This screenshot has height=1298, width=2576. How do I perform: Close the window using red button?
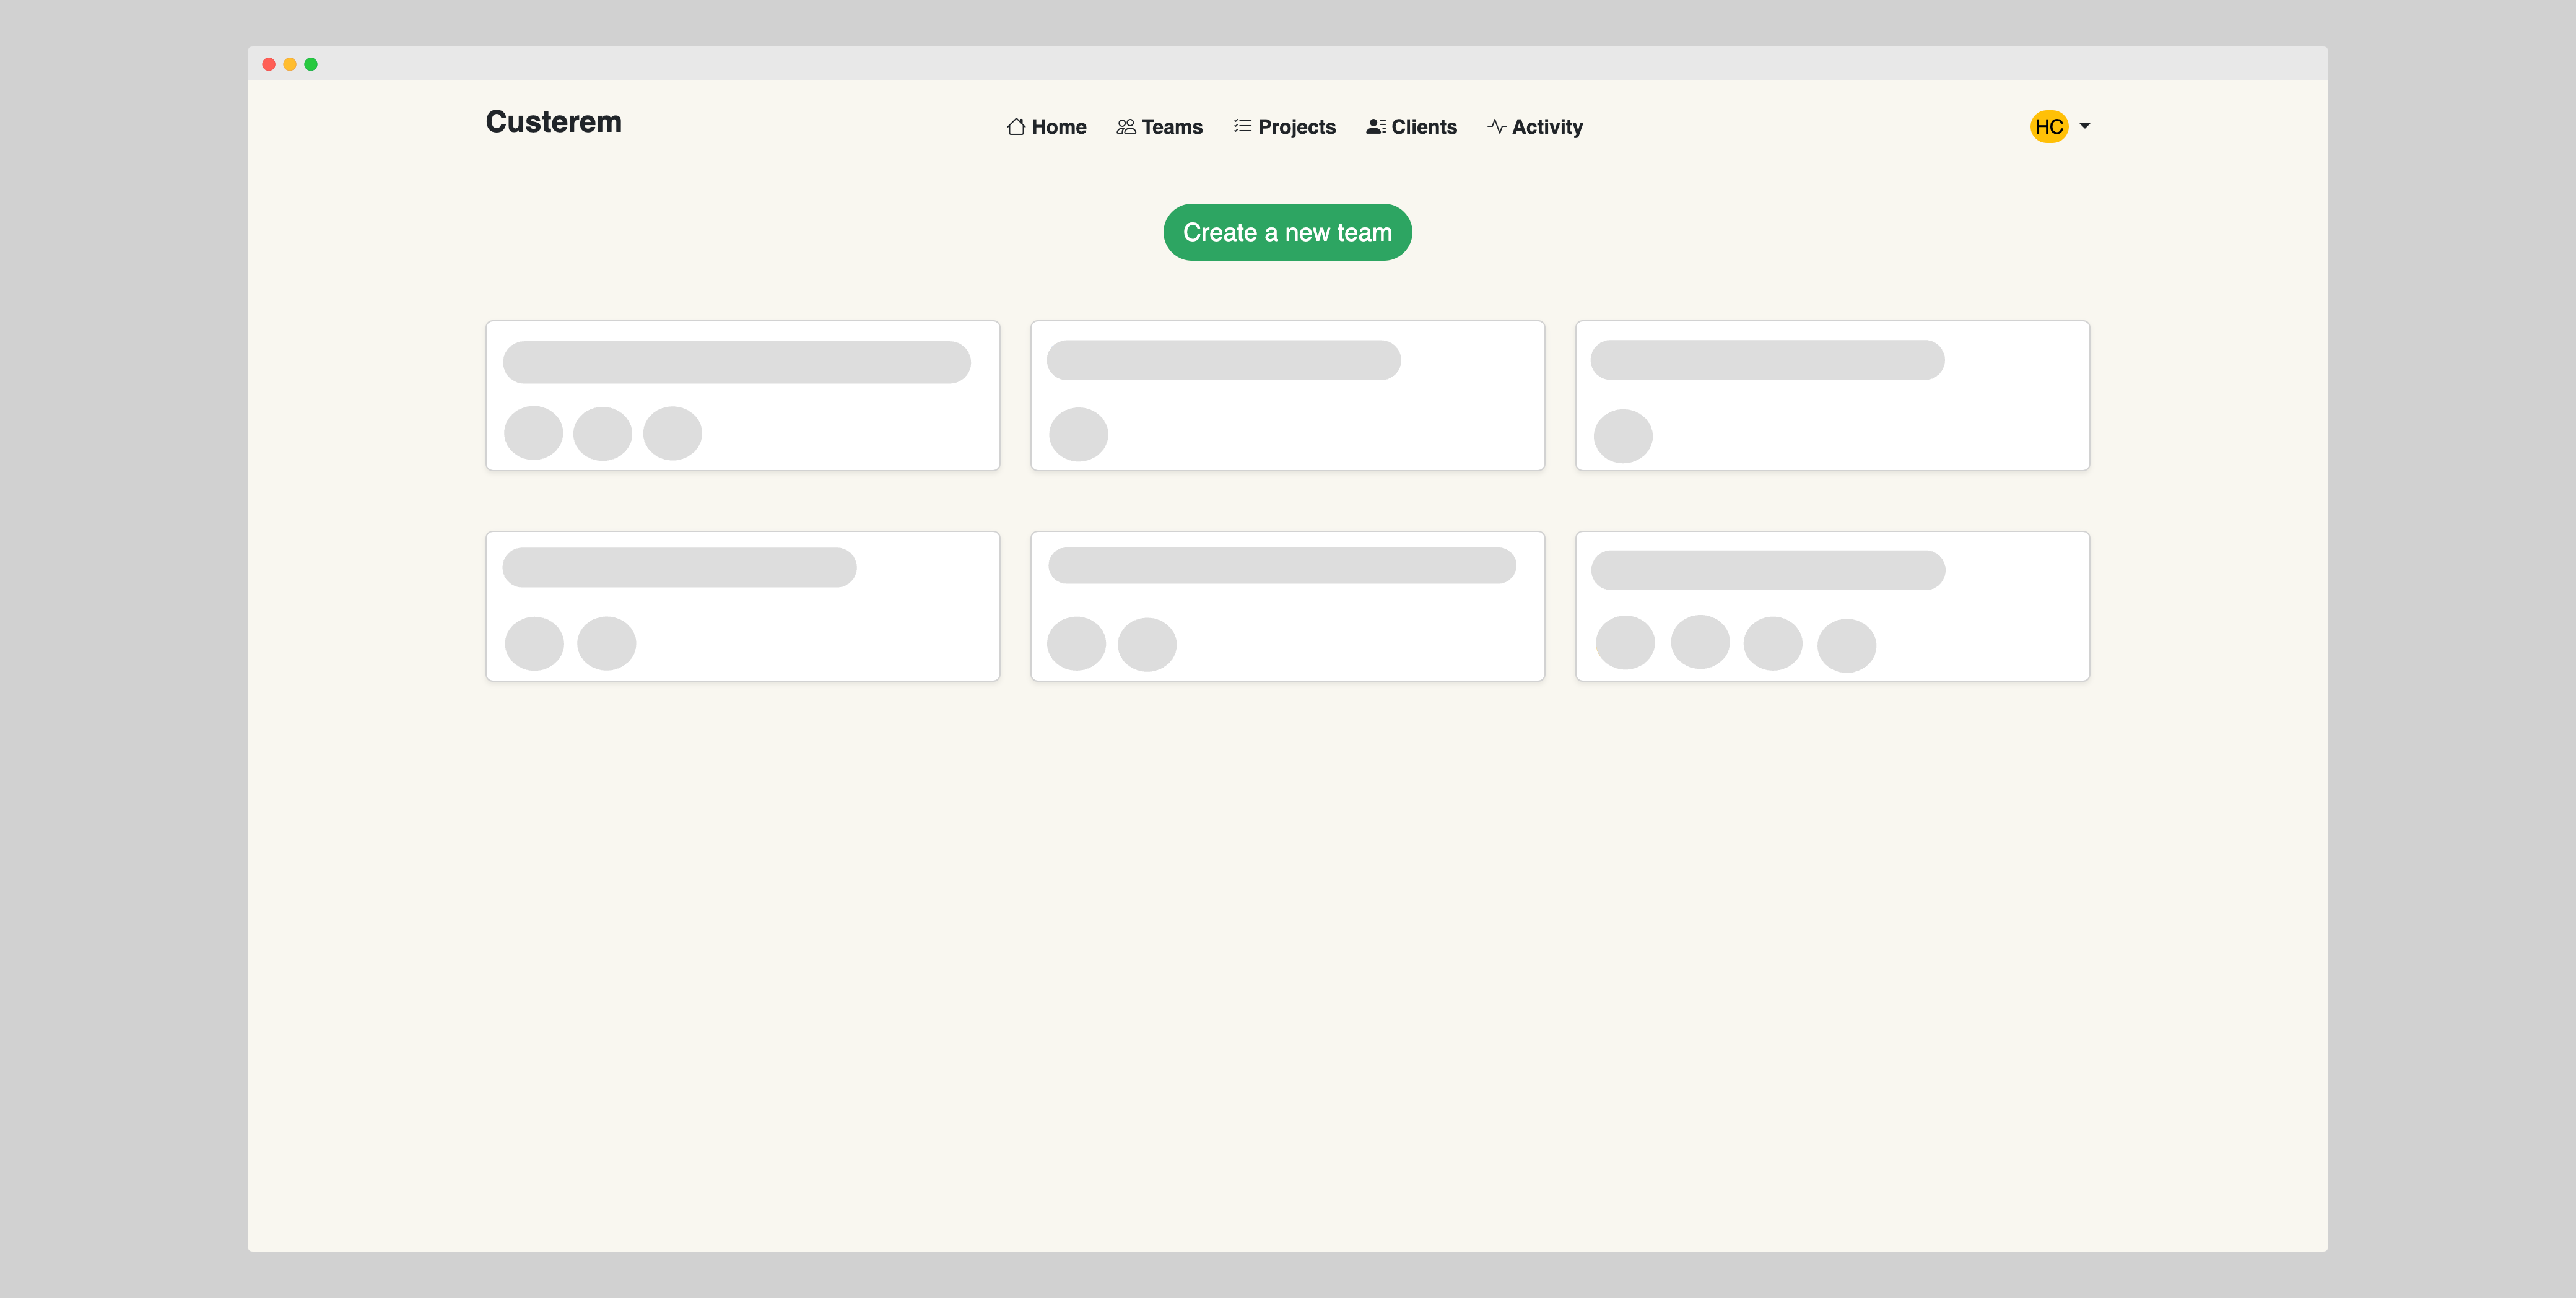[x=269, y=64]
